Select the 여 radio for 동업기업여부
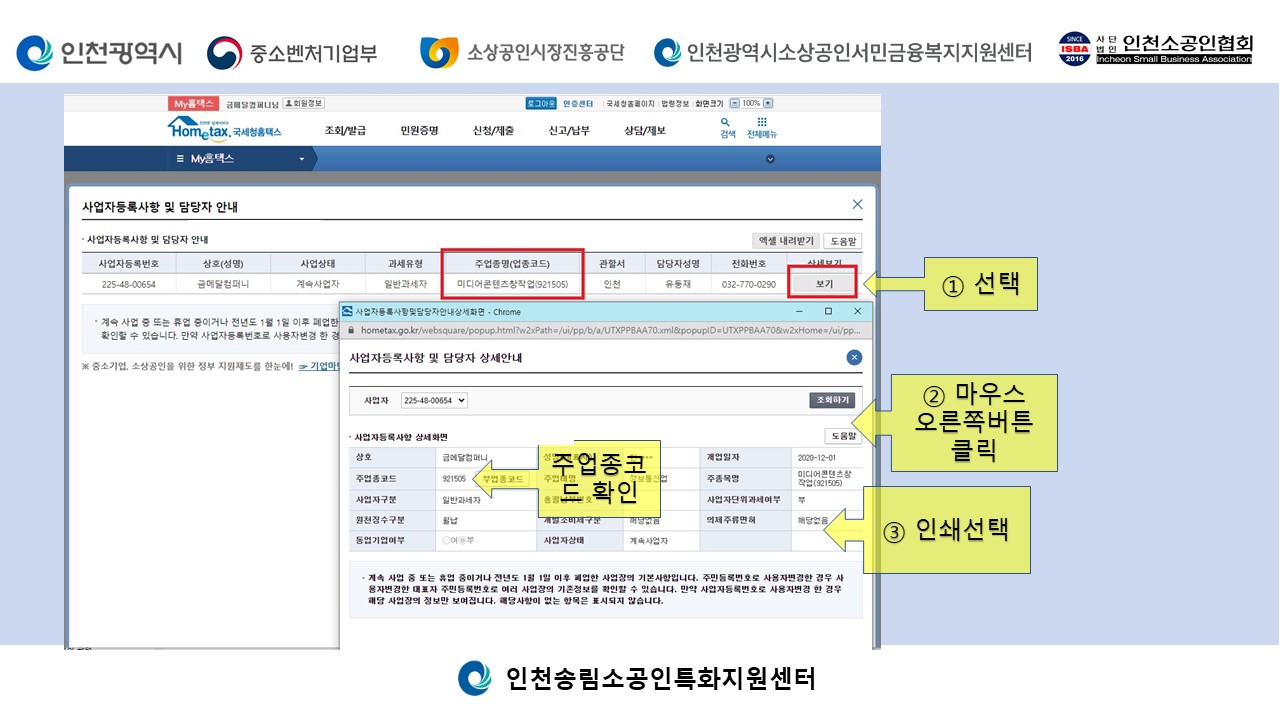 [446, 540]
